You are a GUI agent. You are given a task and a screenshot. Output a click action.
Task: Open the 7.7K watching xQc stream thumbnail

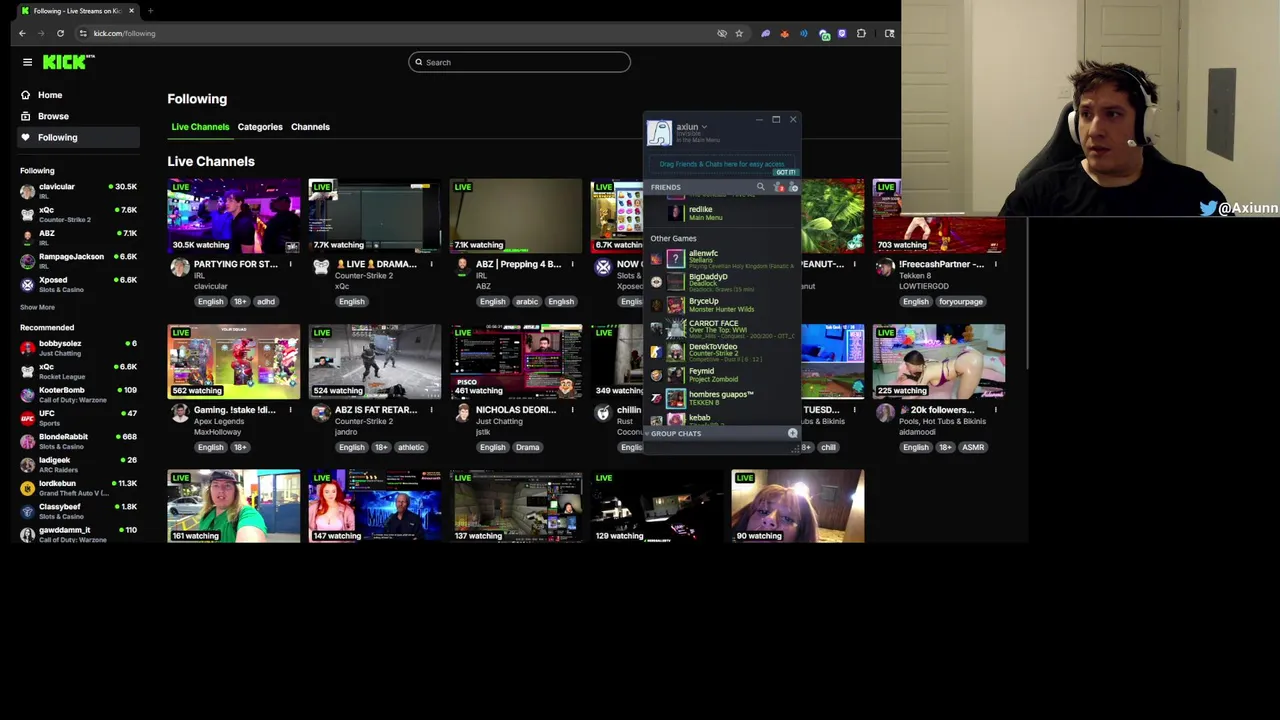374,215
